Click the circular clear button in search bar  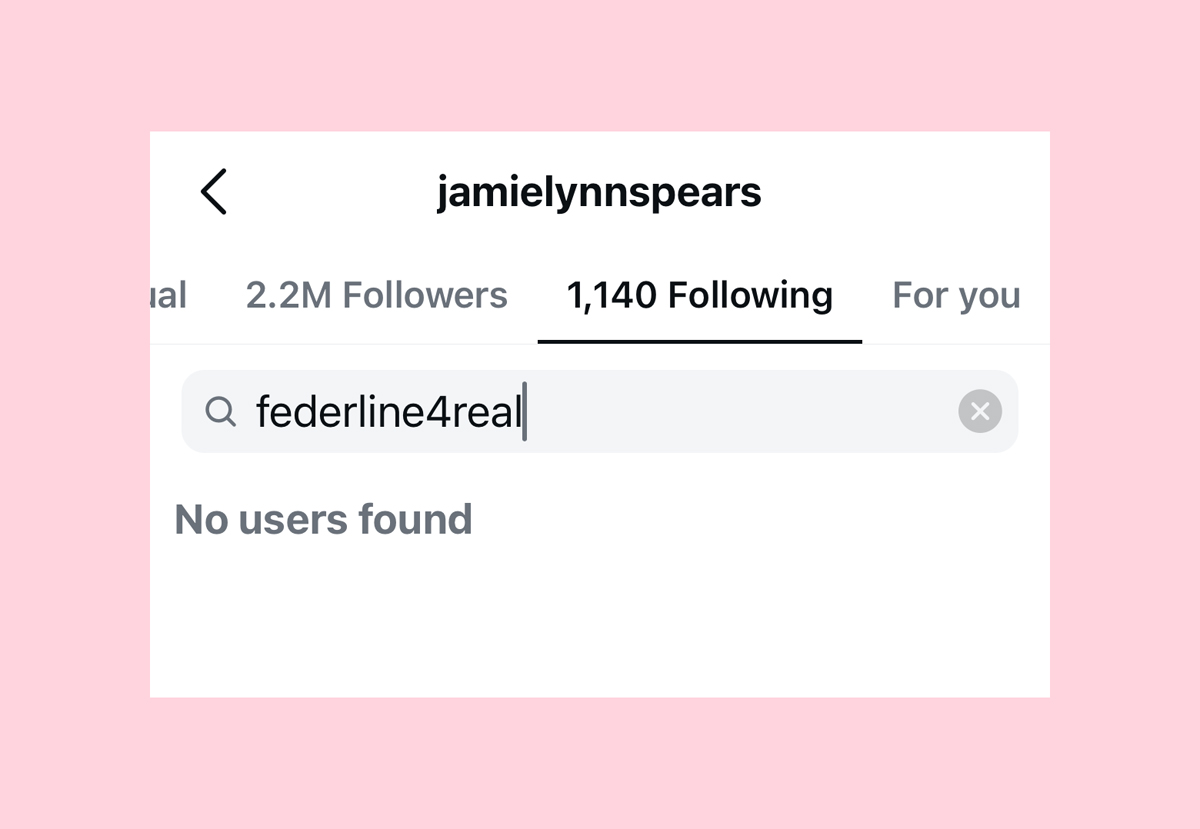(x=979, y=411)
